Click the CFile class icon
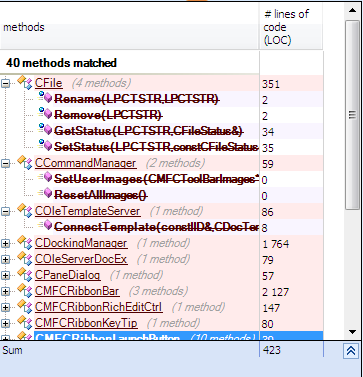Screen dimensions: 363x377 pyautogui.click(x=25, y=83)
